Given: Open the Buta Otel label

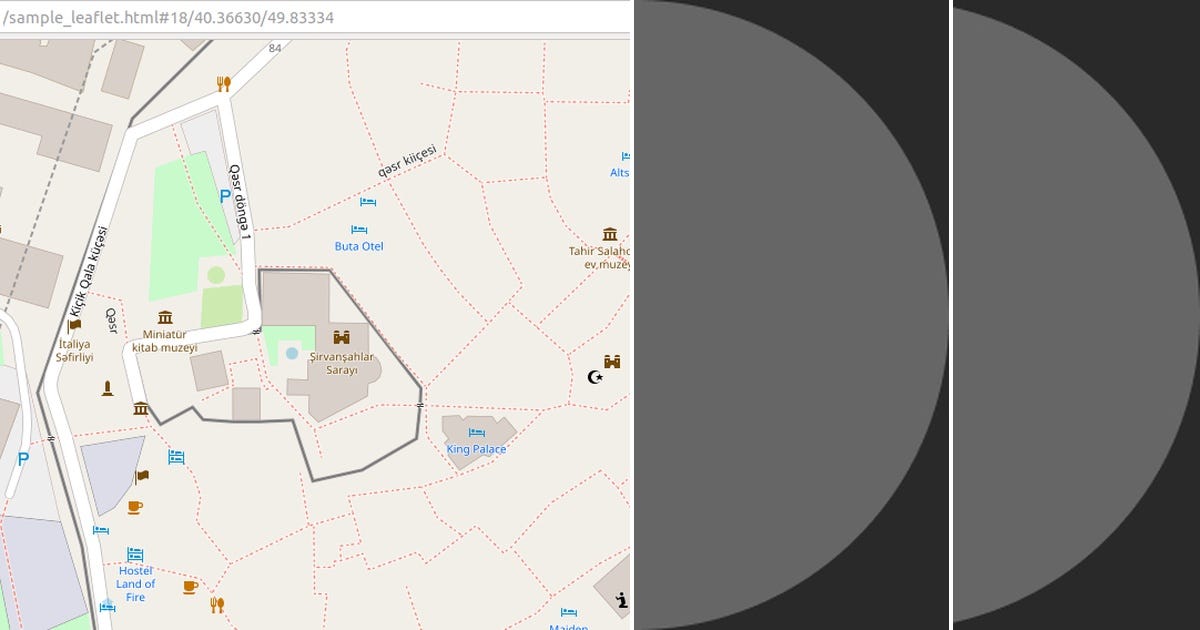Looking at the screenshot, I should (358, 246).
